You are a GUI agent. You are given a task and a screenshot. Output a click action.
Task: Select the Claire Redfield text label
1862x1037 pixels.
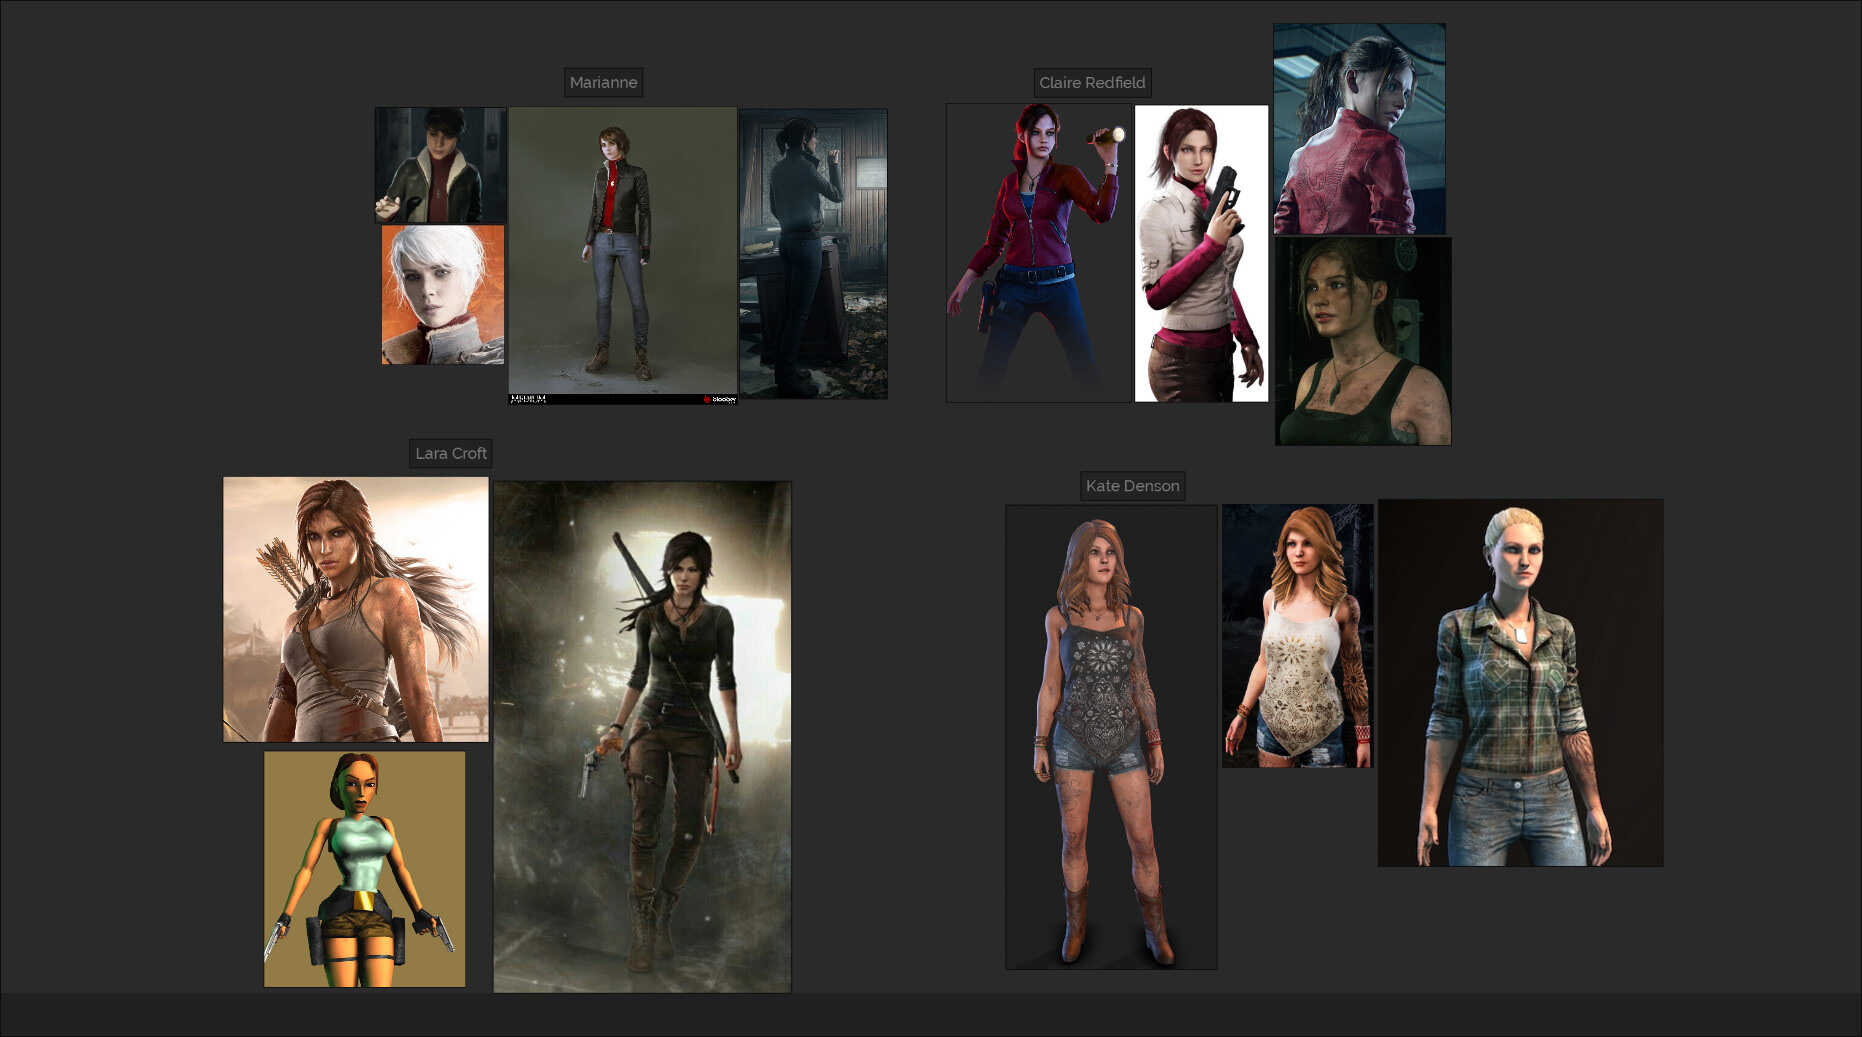1092,82
